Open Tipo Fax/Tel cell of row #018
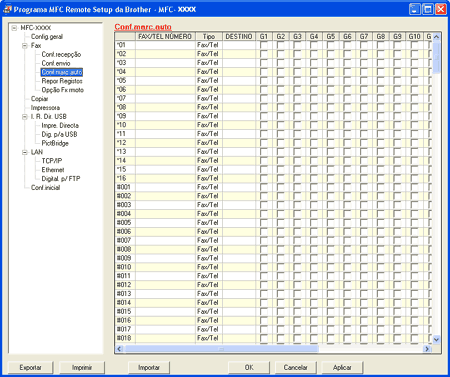The width and height of the screenshot is (450, 377). [x=209, y=338]
